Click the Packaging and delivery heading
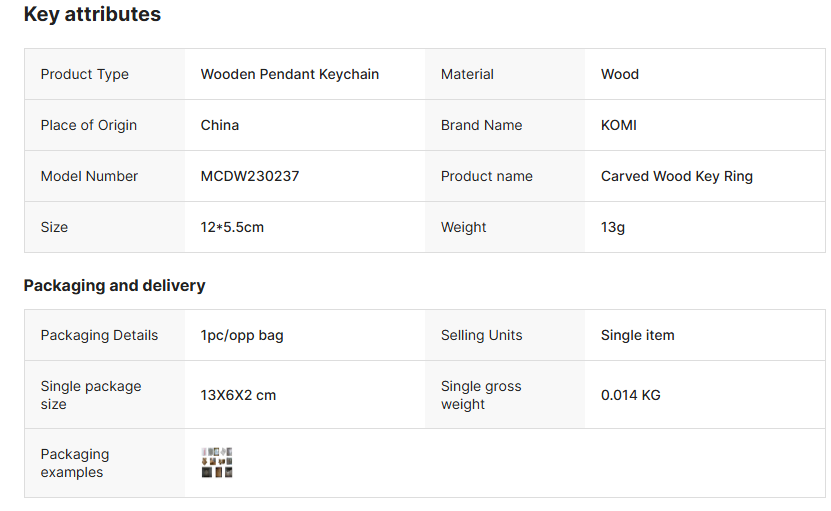This screenshot has height=511, width=831. 114,286
